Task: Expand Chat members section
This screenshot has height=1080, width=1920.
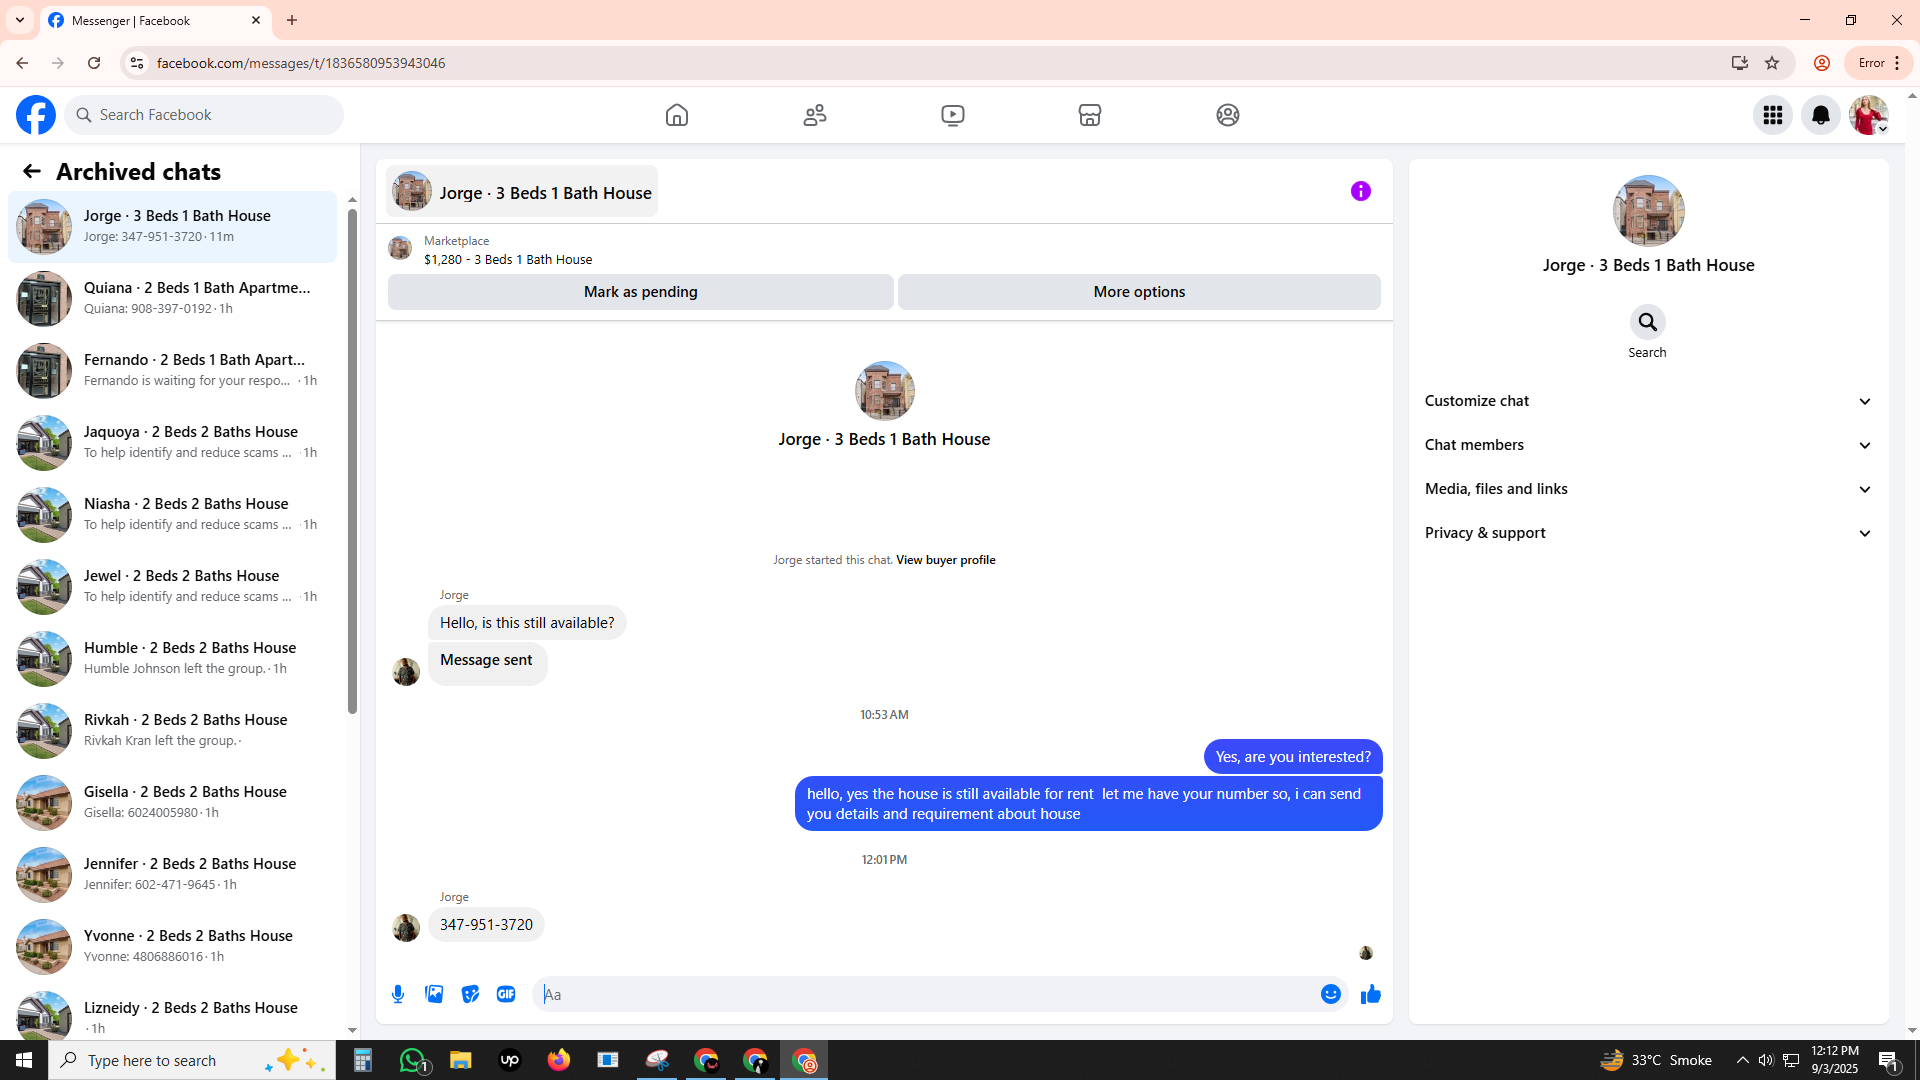Action: pyautogui.click(x=1648, y=445)
